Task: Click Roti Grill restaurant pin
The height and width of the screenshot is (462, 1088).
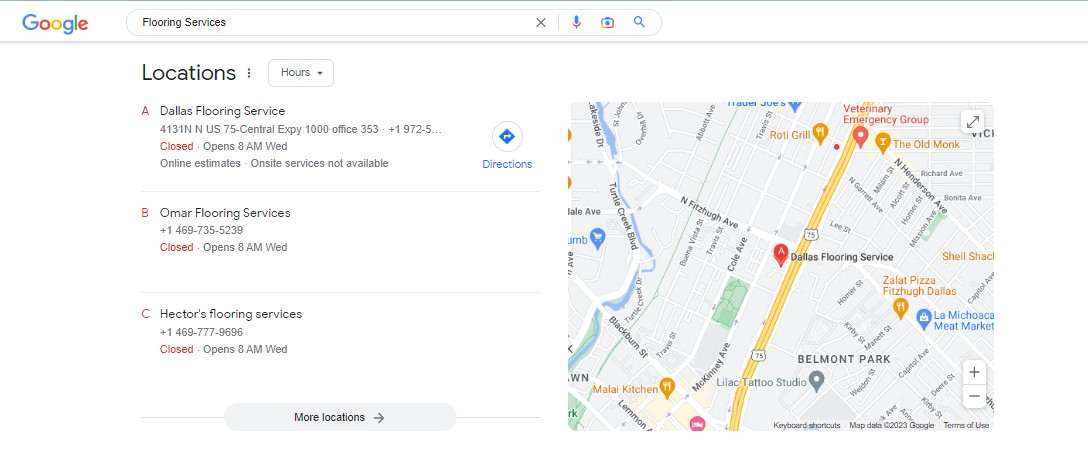Action: point(820,134)
